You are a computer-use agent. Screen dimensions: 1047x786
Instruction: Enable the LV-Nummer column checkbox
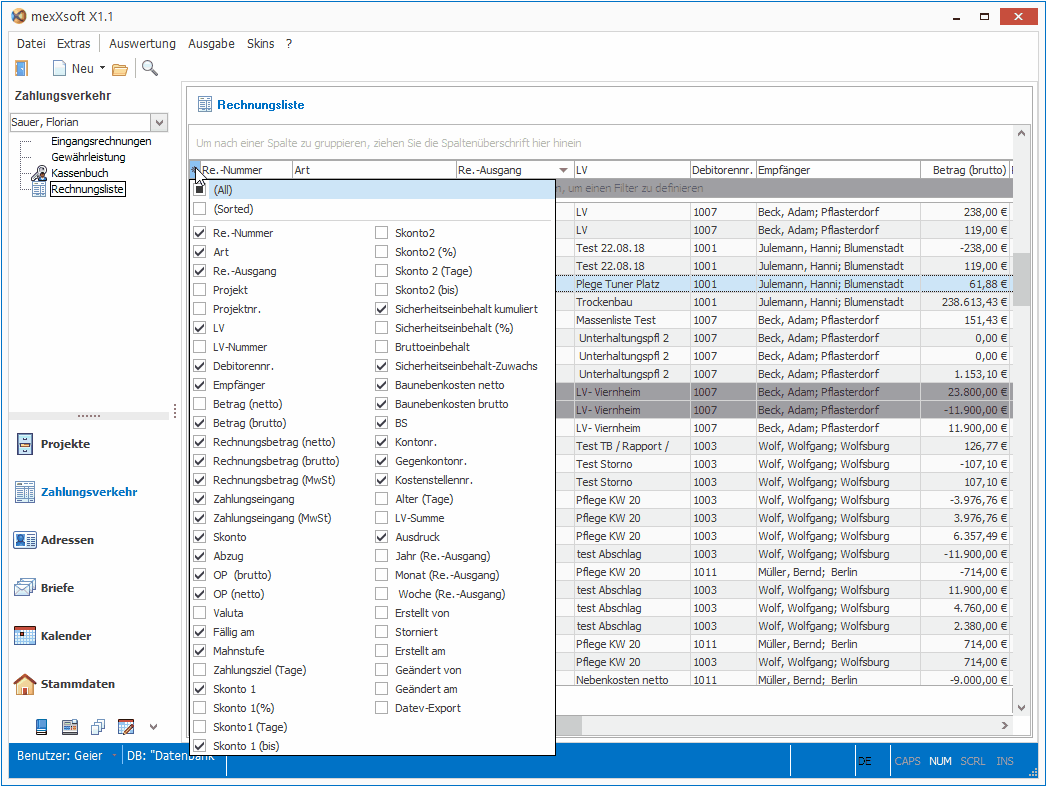tap(200, 347)
